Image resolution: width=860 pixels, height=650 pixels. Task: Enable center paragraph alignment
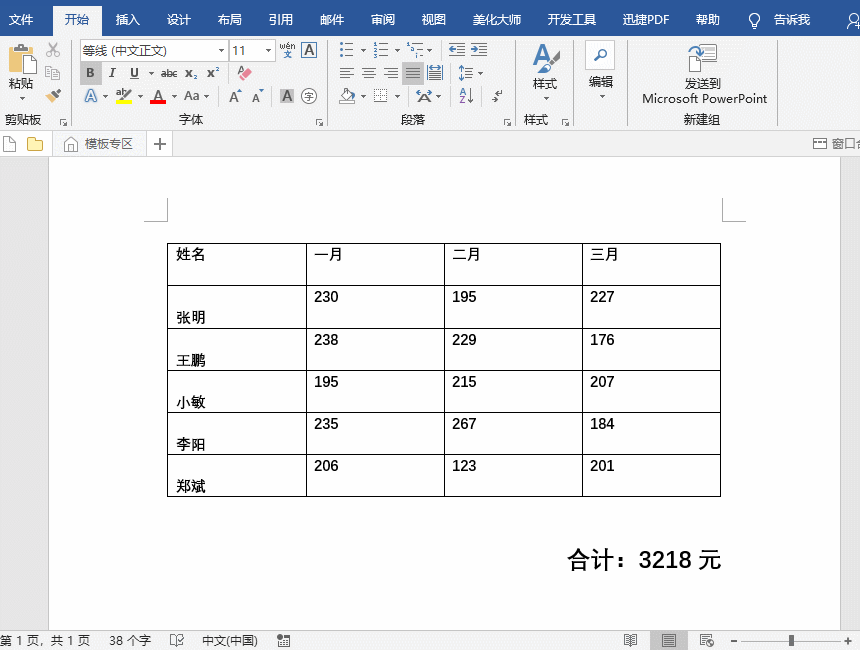tap(369, 72)
